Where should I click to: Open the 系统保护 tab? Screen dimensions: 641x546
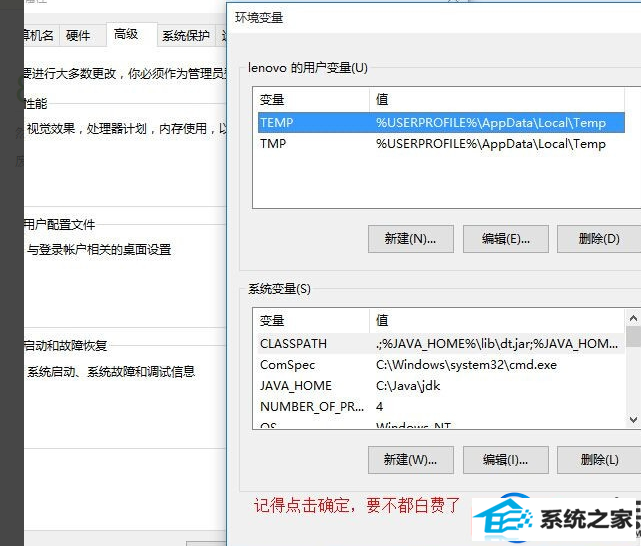186,36
